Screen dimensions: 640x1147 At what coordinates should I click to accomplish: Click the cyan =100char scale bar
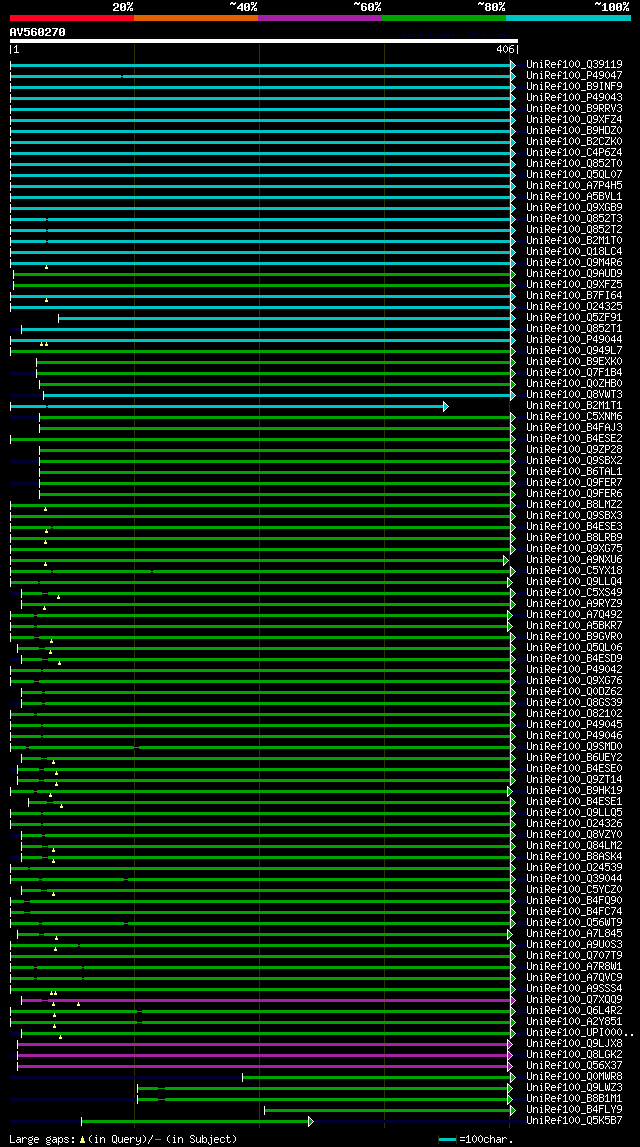coord(448,1140)
